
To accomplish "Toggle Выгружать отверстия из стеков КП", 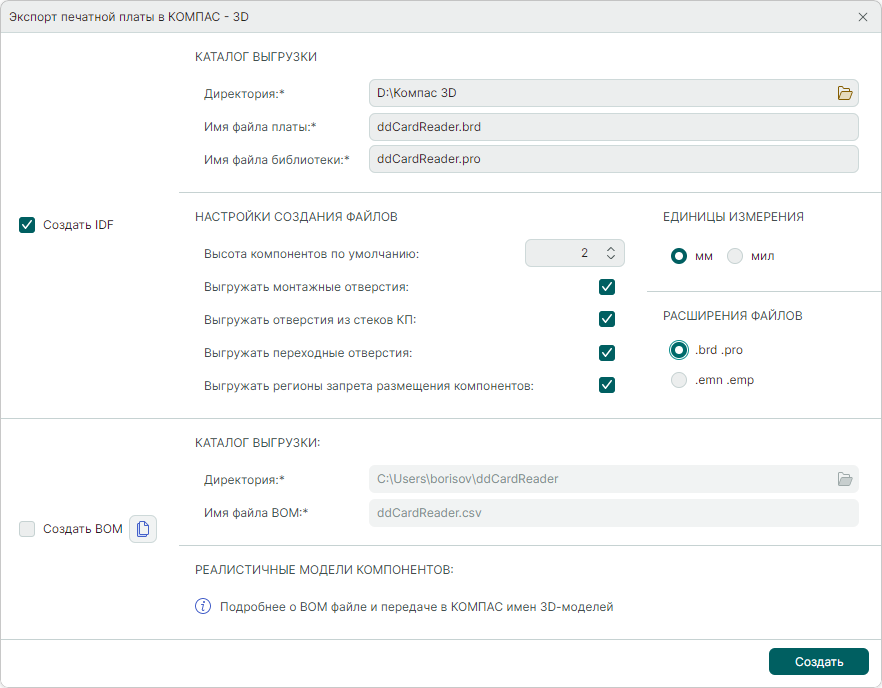I will pyautogui.click(x=606, y=319).
